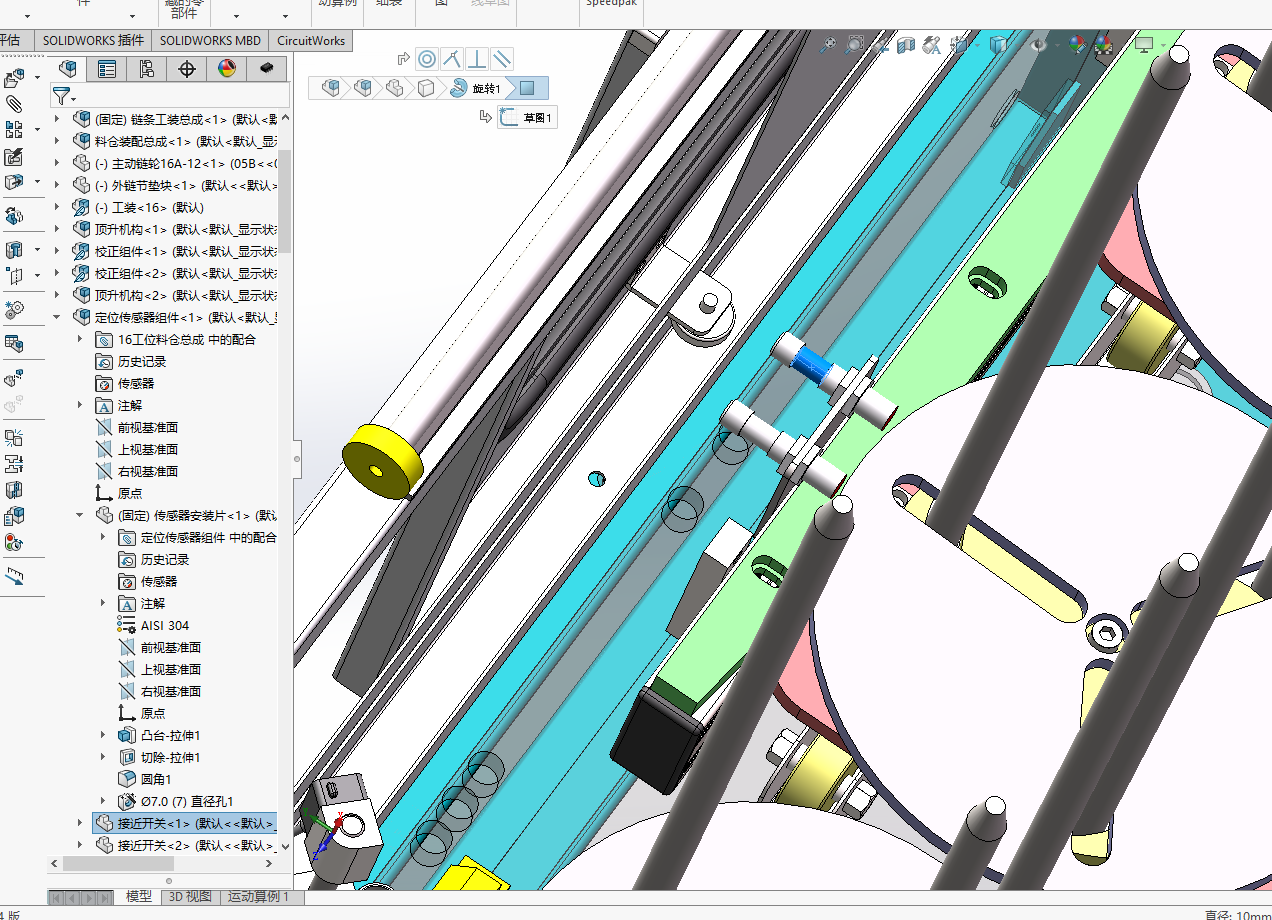Click 旋转1 feature in breadcrumb
The height and width of the screenshot is (920, 1272).
(475, 88)
